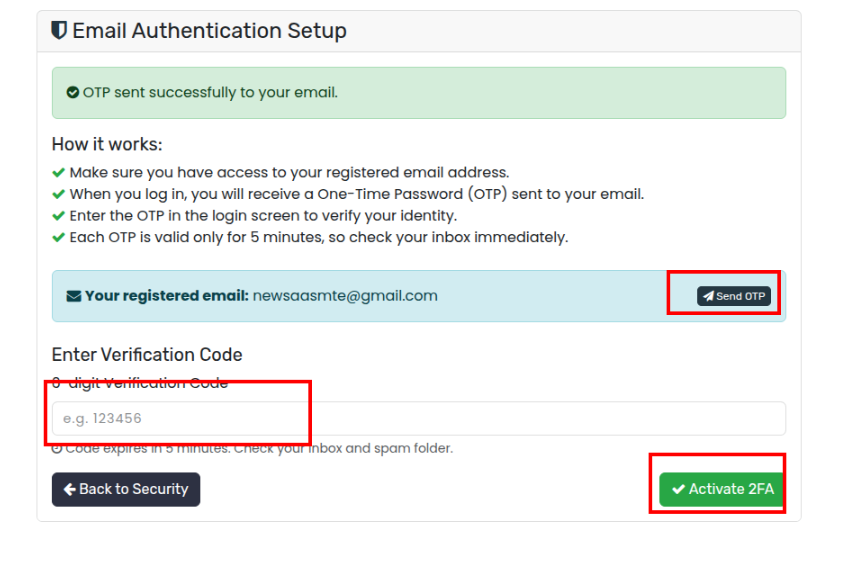Image resolution: width=852 pixels, height=569 pixels.
Task: Click the success check-circle icon in the alert
Action: [x=72, y=93]
